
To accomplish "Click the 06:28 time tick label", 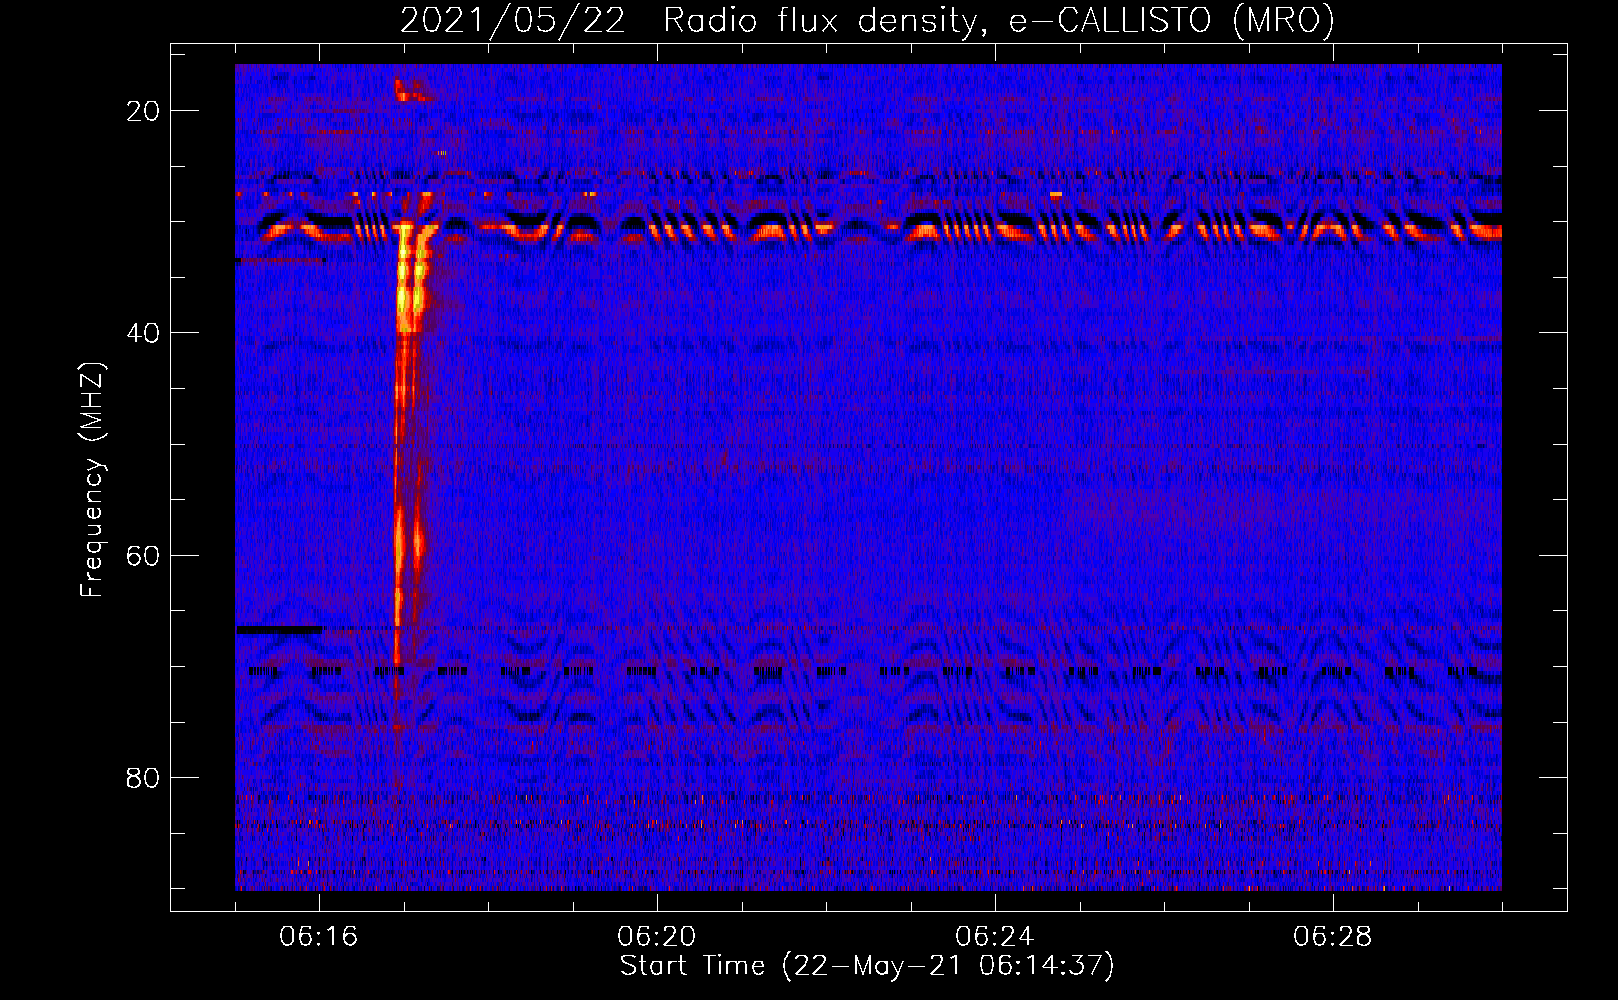I will tap(1333, 937).
